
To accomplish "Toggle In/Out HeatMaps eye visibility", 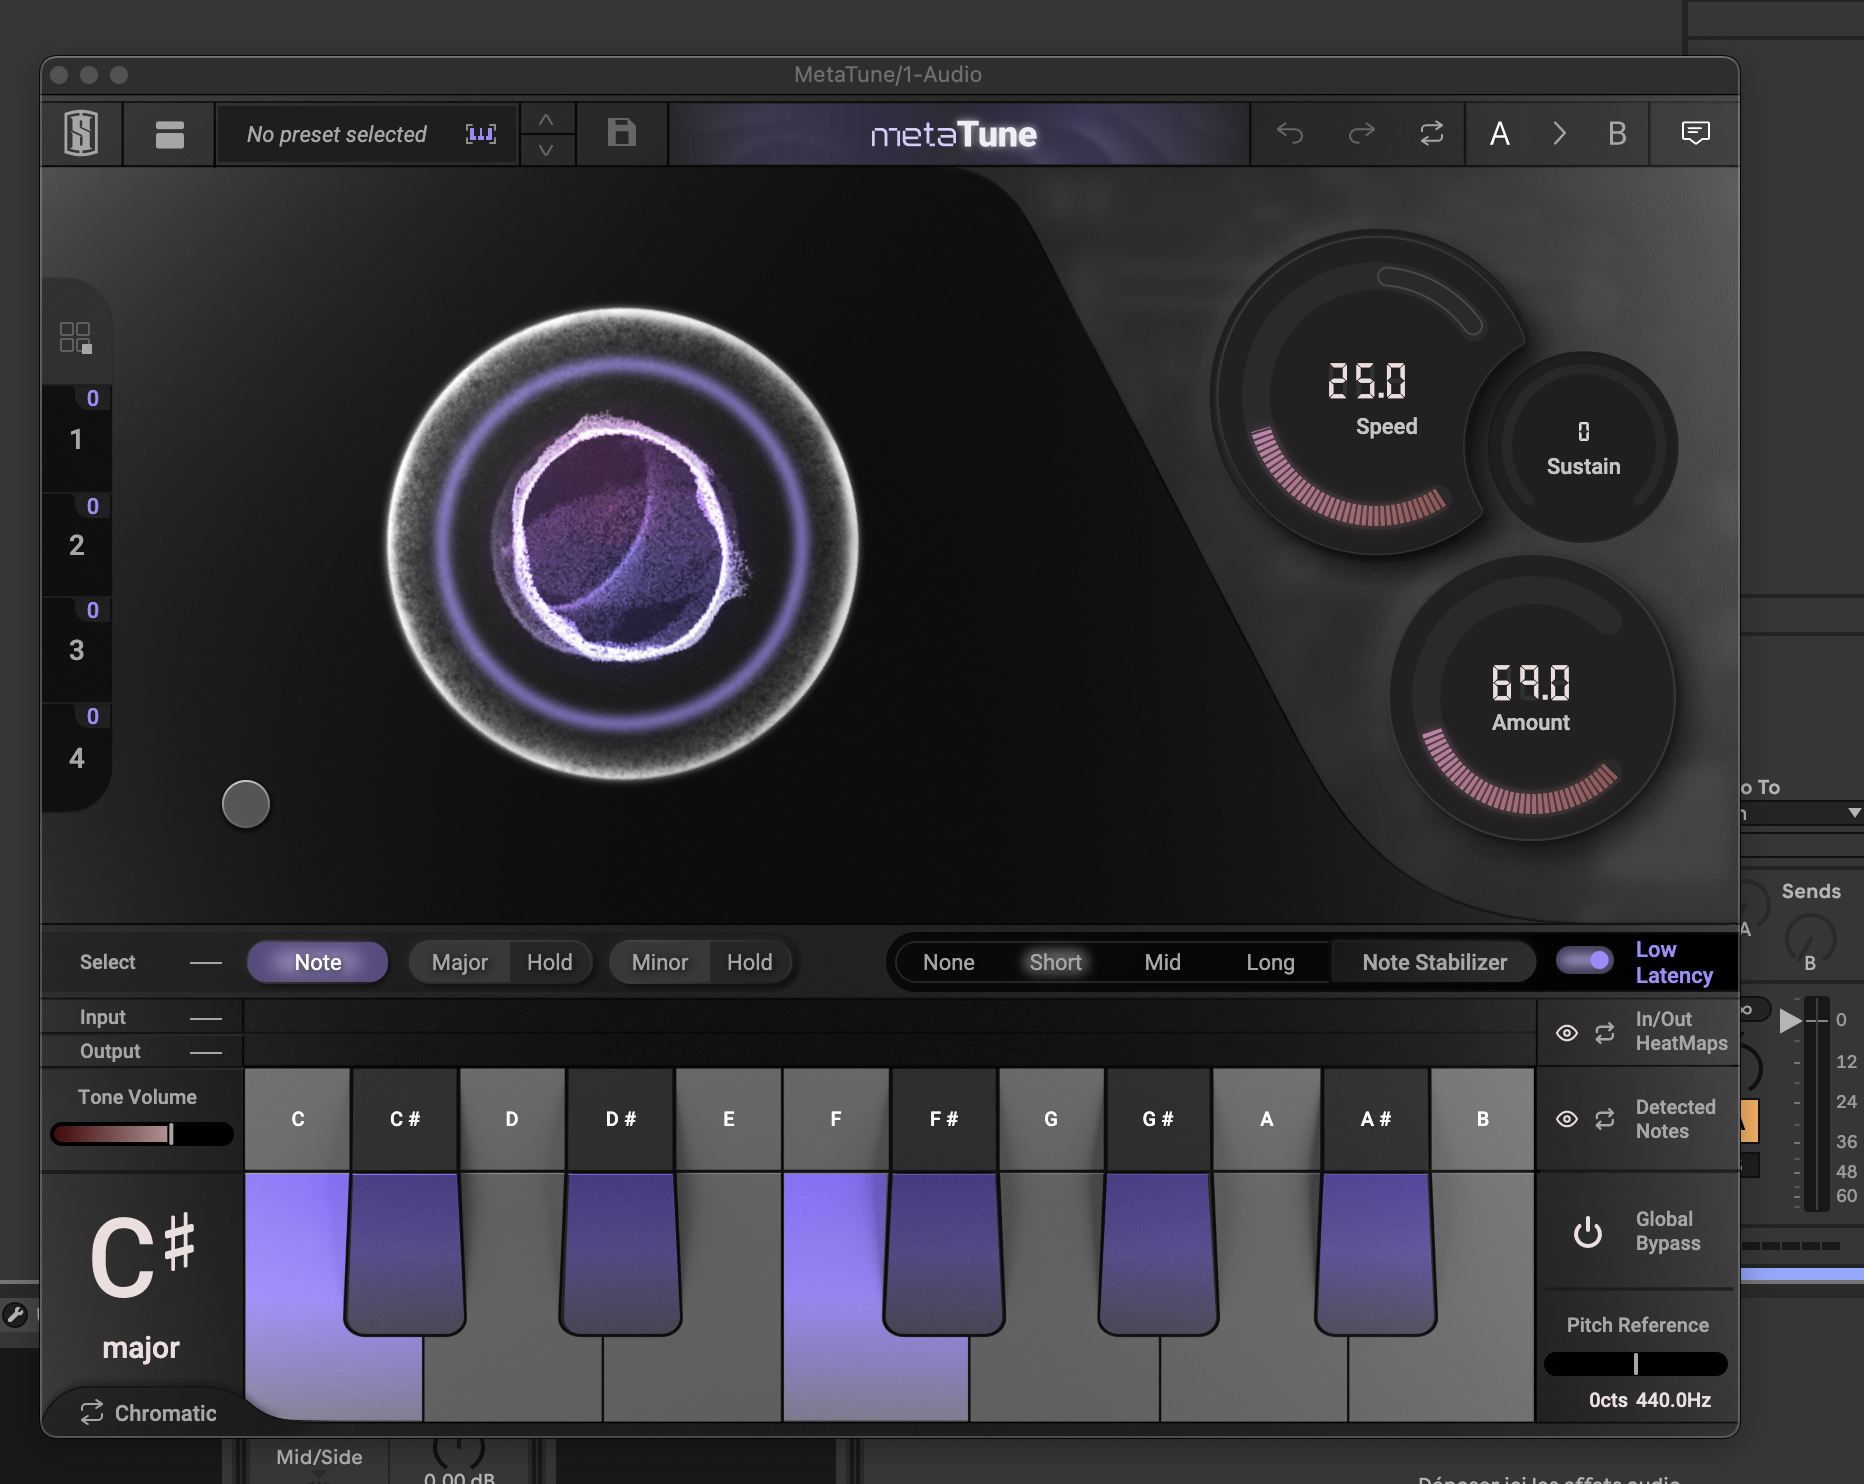I will click(x=1567, y=1033).
